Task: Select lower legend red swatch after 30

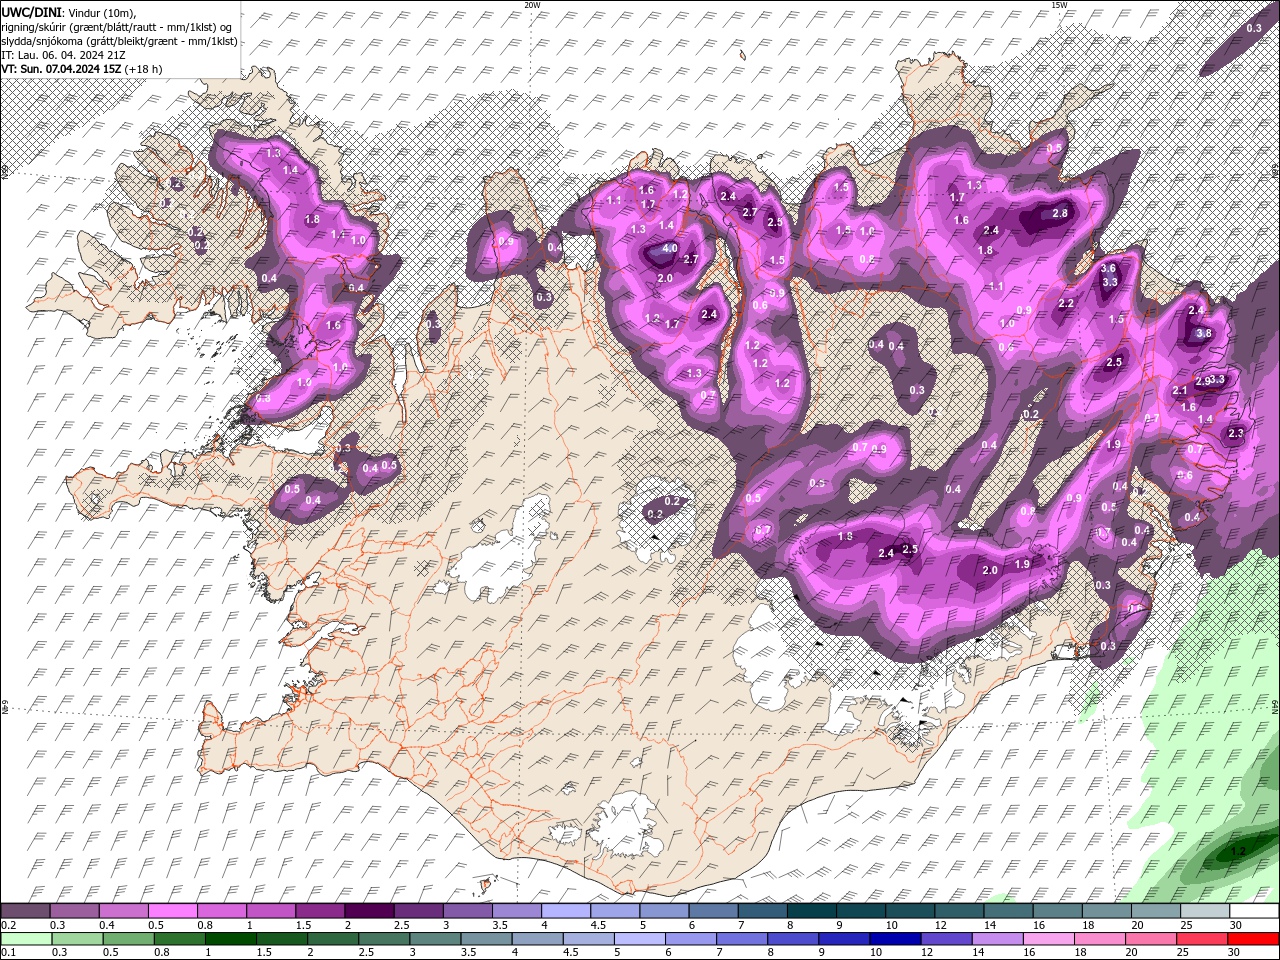Action: pyautogui.click(x=1255, y=938)
